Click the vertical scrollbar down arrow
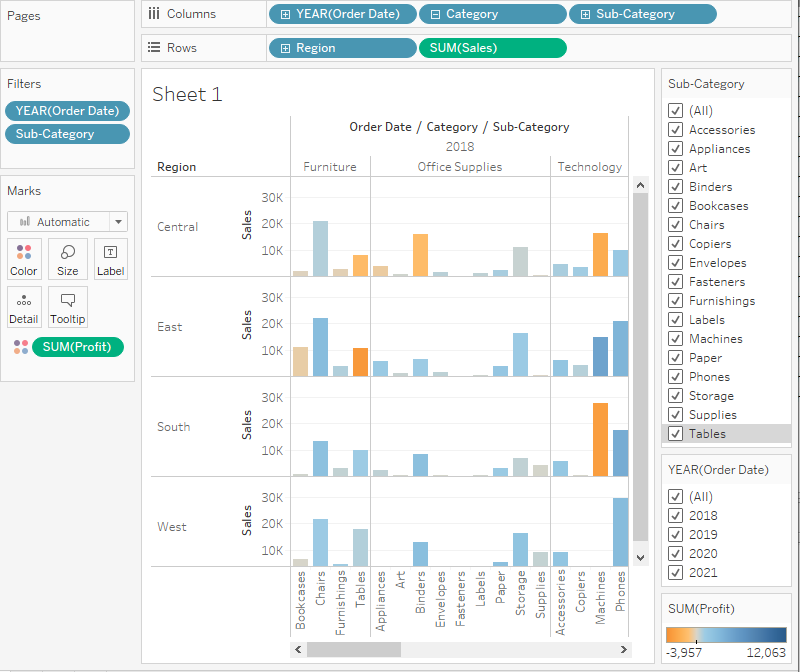Image resolution: width=800 pixels, height=672 pixels. (x=640, y=557)
